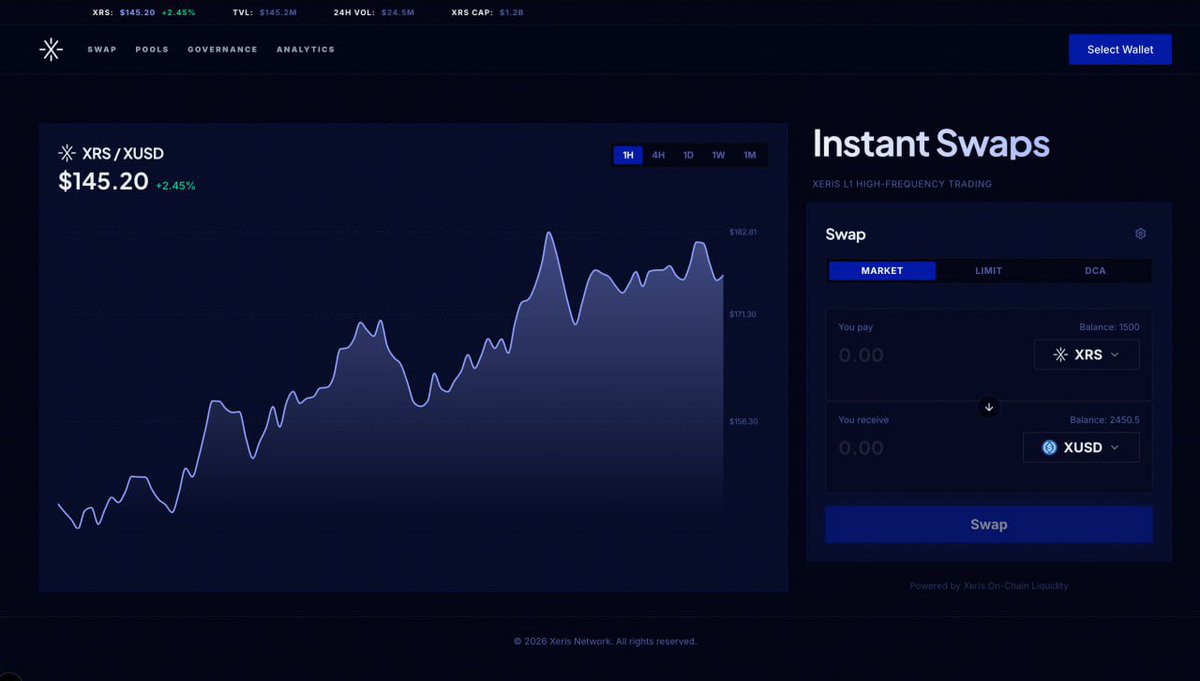Select POOLS in the navigation menu
The width and height of the screenshot is (1200, 681).
152,48
